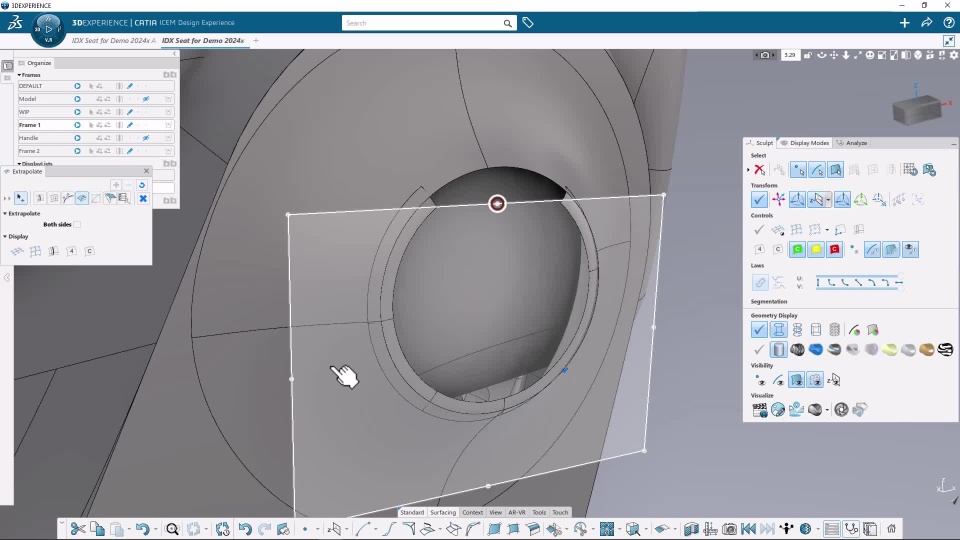This screenshot has width=960, height=540.
Task: Open dropdown beside control mesh icon
Action: [827, 230]
